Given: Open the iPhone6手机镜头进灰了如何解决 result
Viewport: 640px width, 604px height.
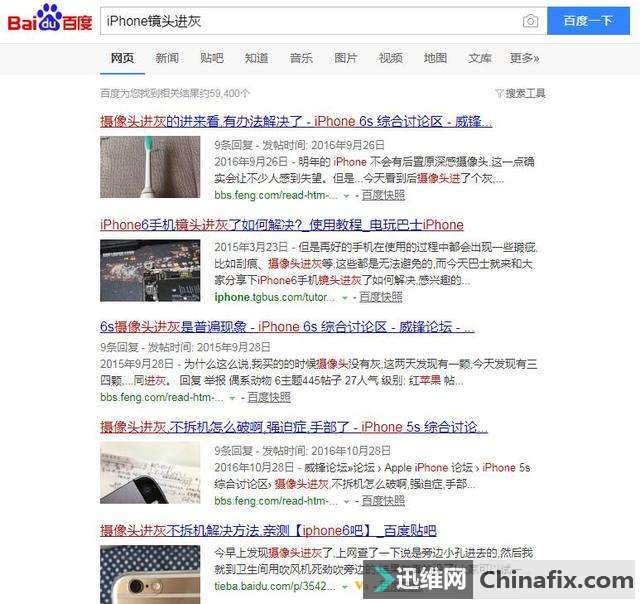Looking at the screenshot, I should point(282,224).
